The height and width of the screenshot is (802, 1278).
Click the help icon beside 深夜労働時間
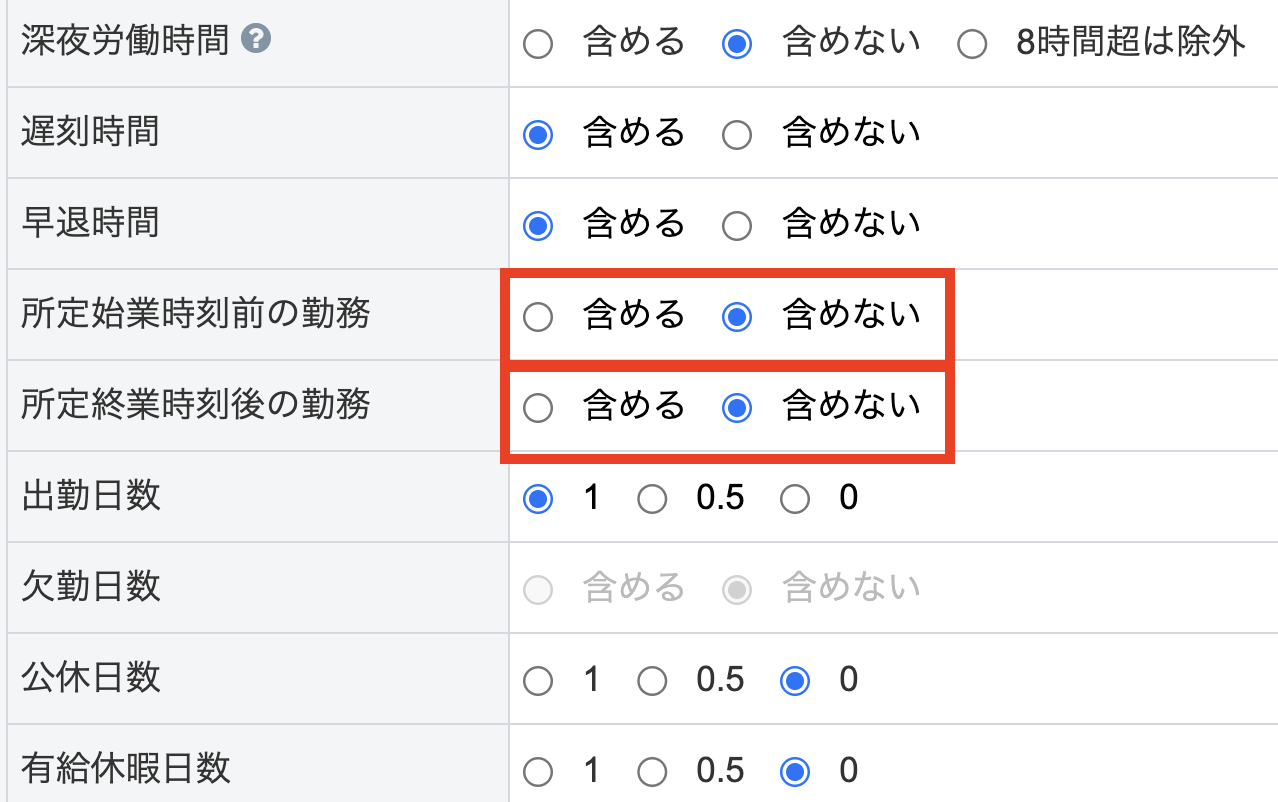[257, 41]
